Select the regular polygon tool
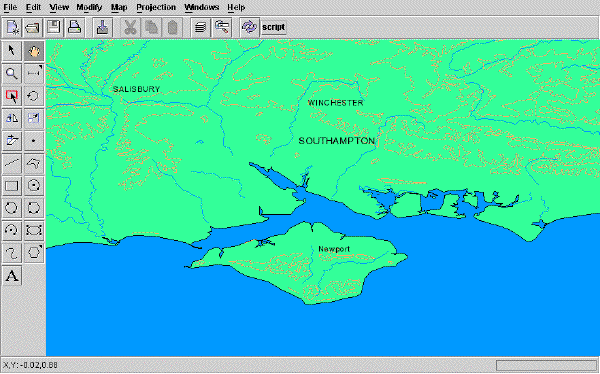 (34, 253)
